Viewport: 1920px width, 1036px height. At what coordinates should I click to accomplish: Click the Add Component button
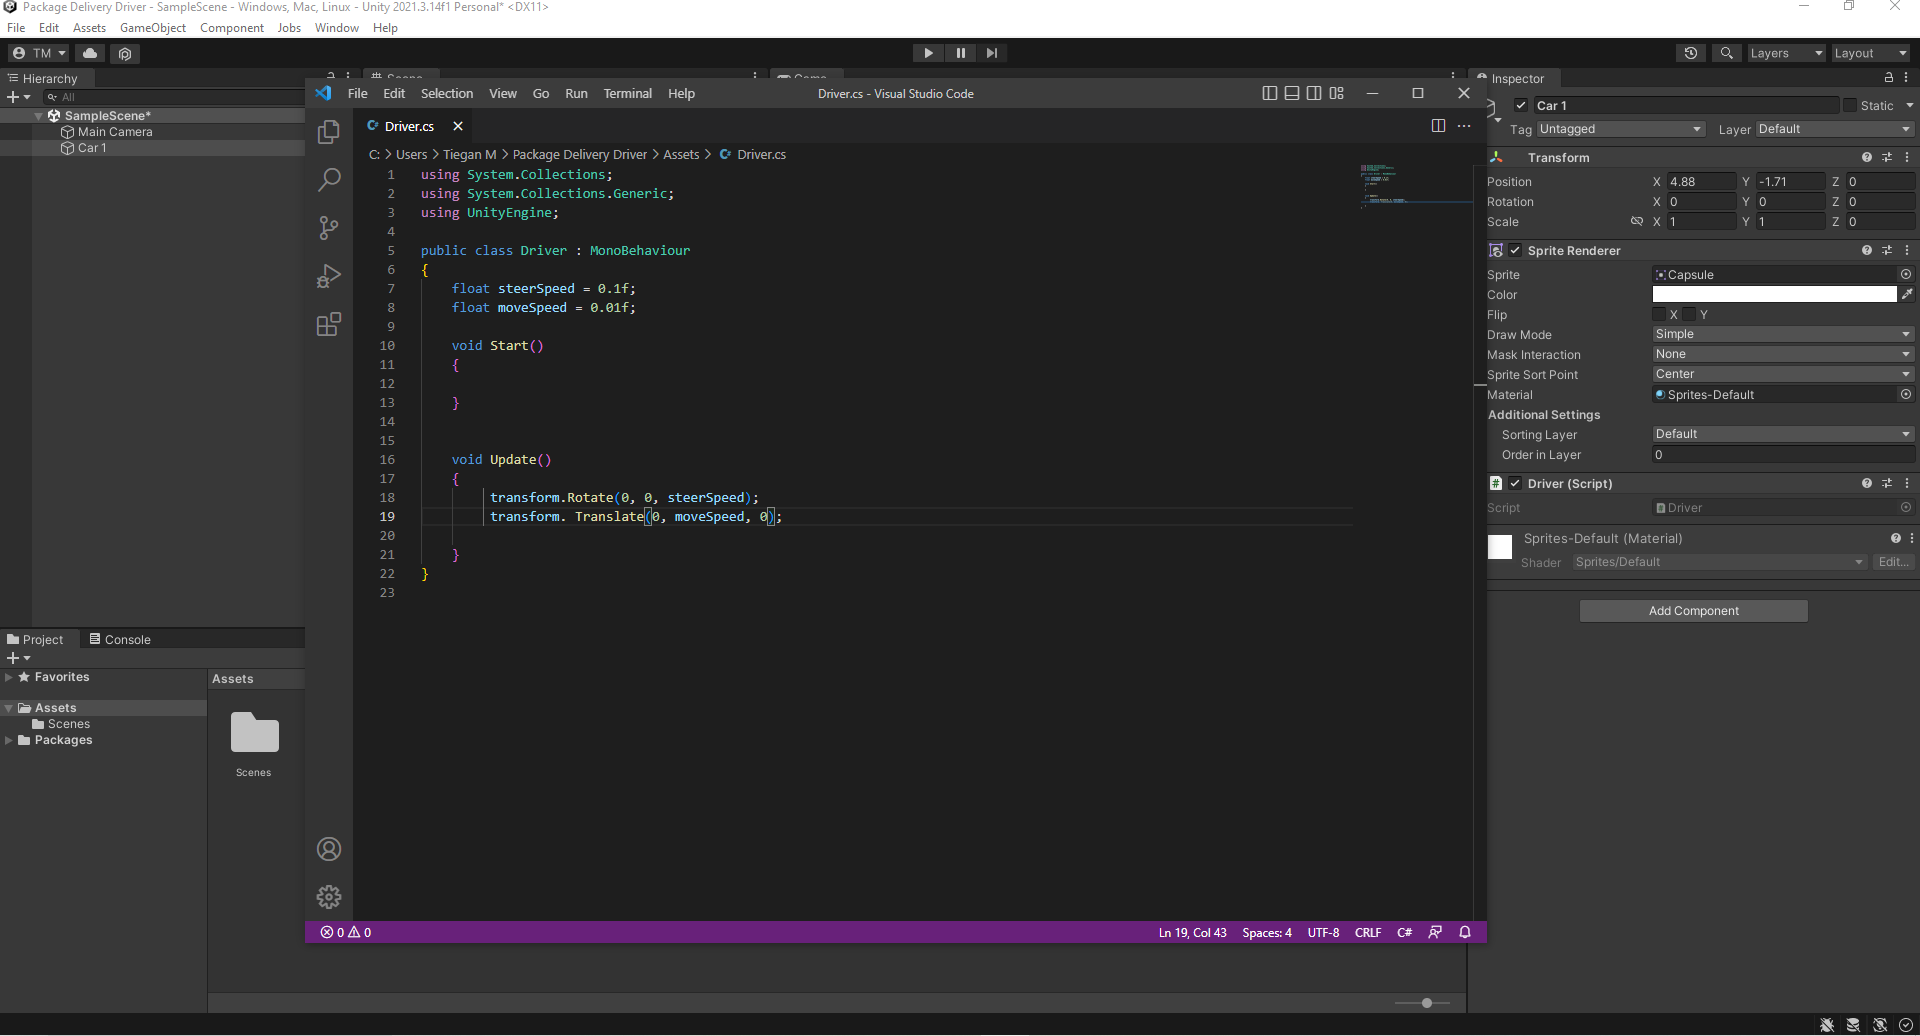1694,611
